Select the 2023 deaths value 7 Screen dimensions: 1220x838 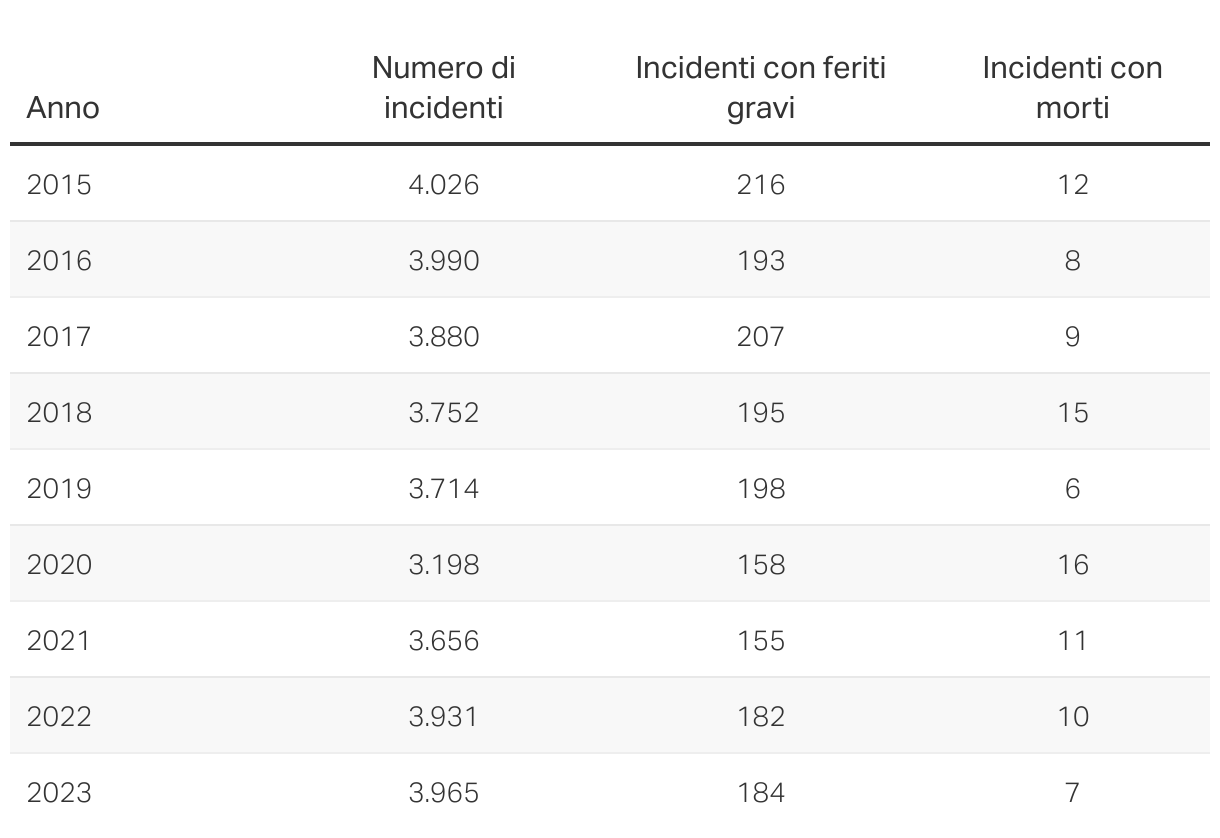click(1072, 793)
